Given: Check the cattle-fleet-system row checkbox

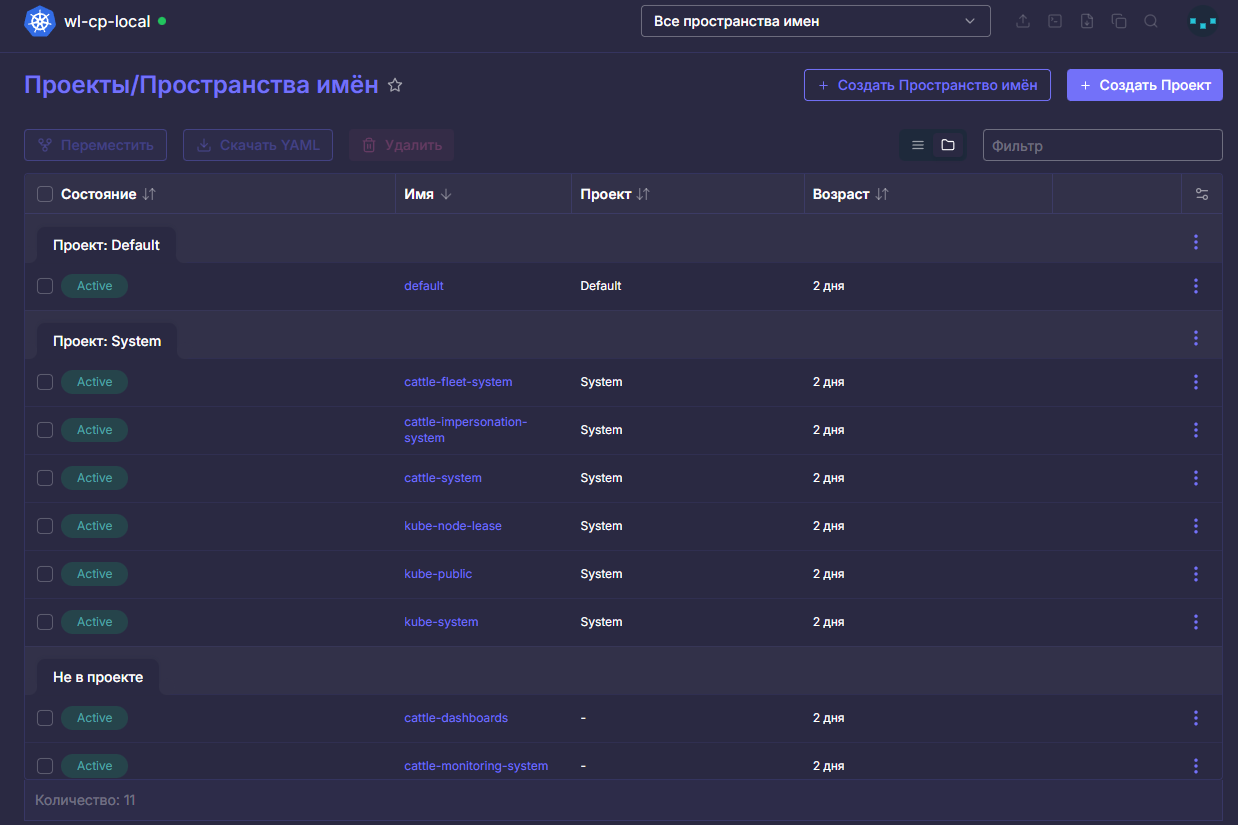Looking at the screenshot, I should pyautogui.click(x=45, y=382).
